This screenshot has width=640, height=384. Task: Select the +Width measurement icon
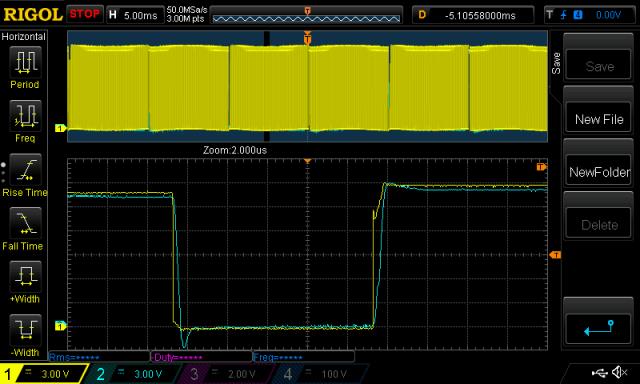point(25,277)
